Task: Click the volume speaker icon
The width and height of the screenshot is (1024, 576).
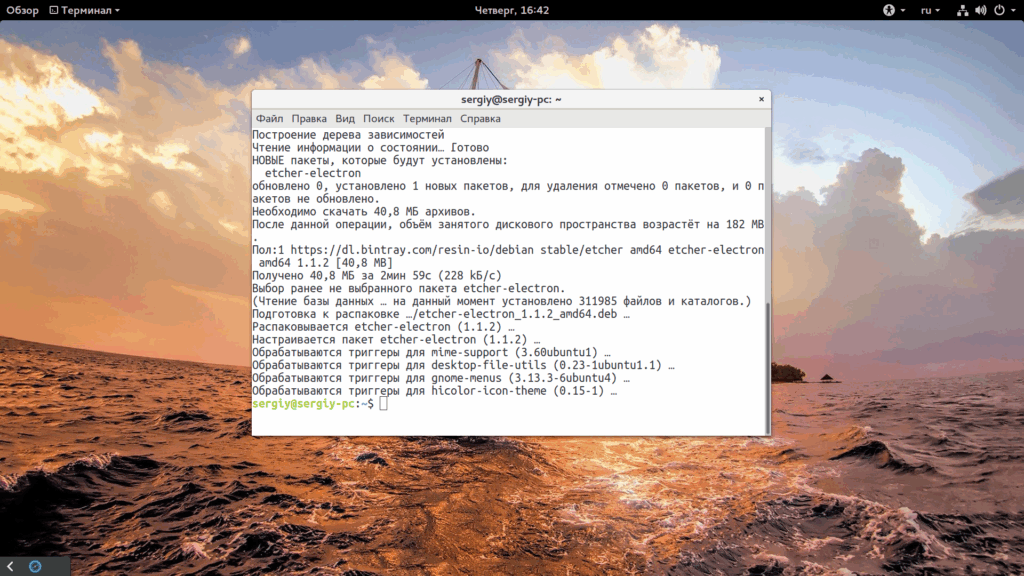Action: (980, 10)
